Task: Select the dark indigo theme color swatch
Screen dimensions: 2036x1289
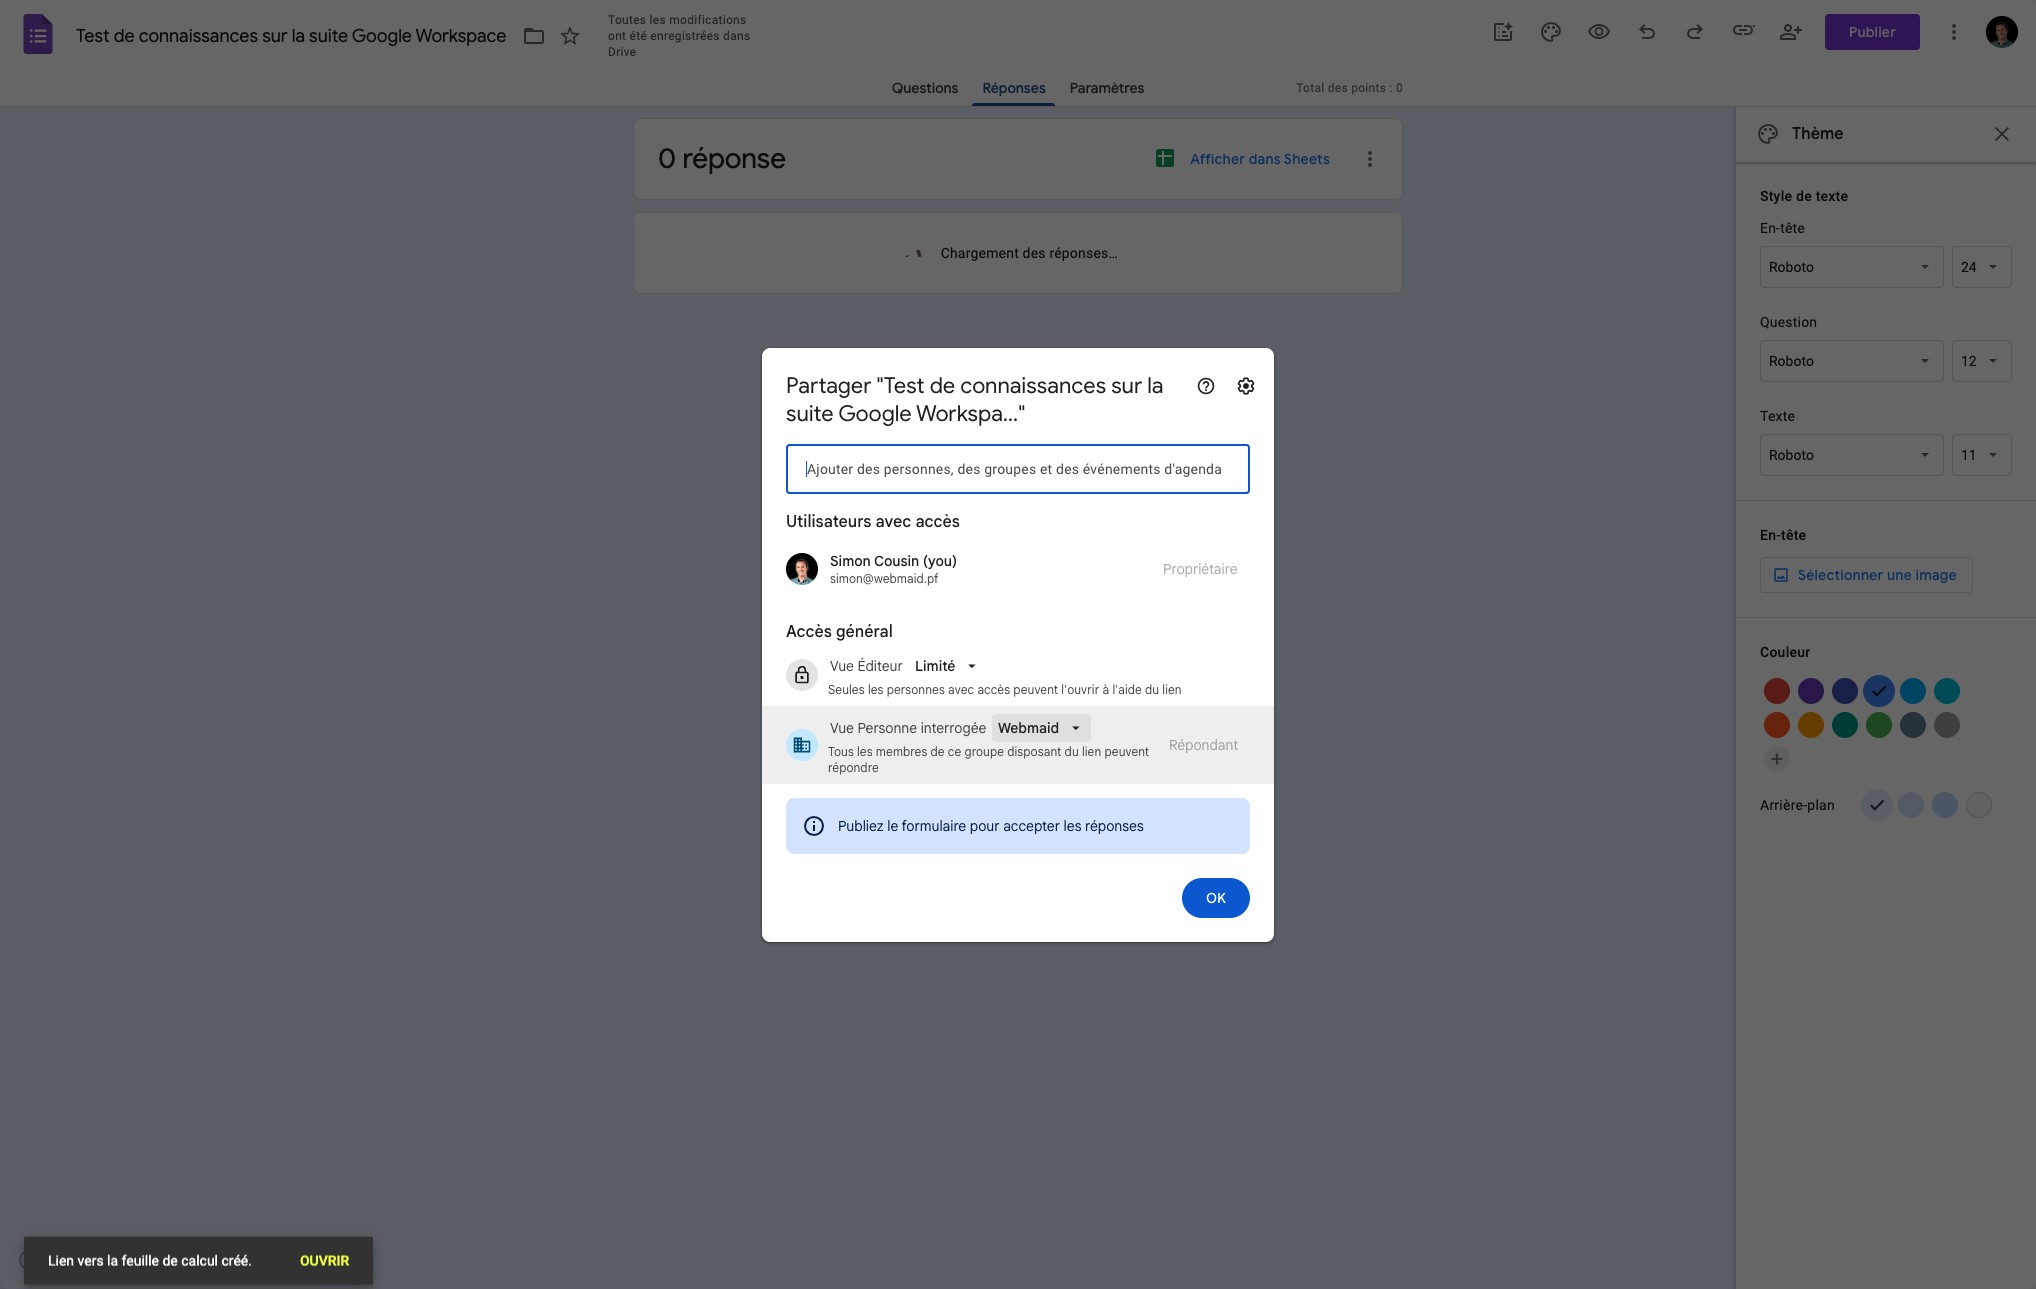Action: click(x=1845, y=691)
